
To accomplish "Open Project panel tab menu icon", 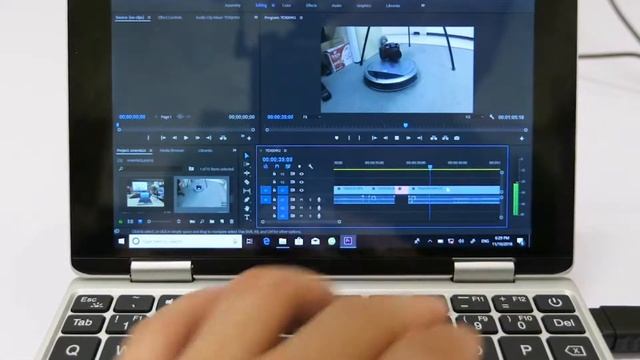I will coord(151,151).
